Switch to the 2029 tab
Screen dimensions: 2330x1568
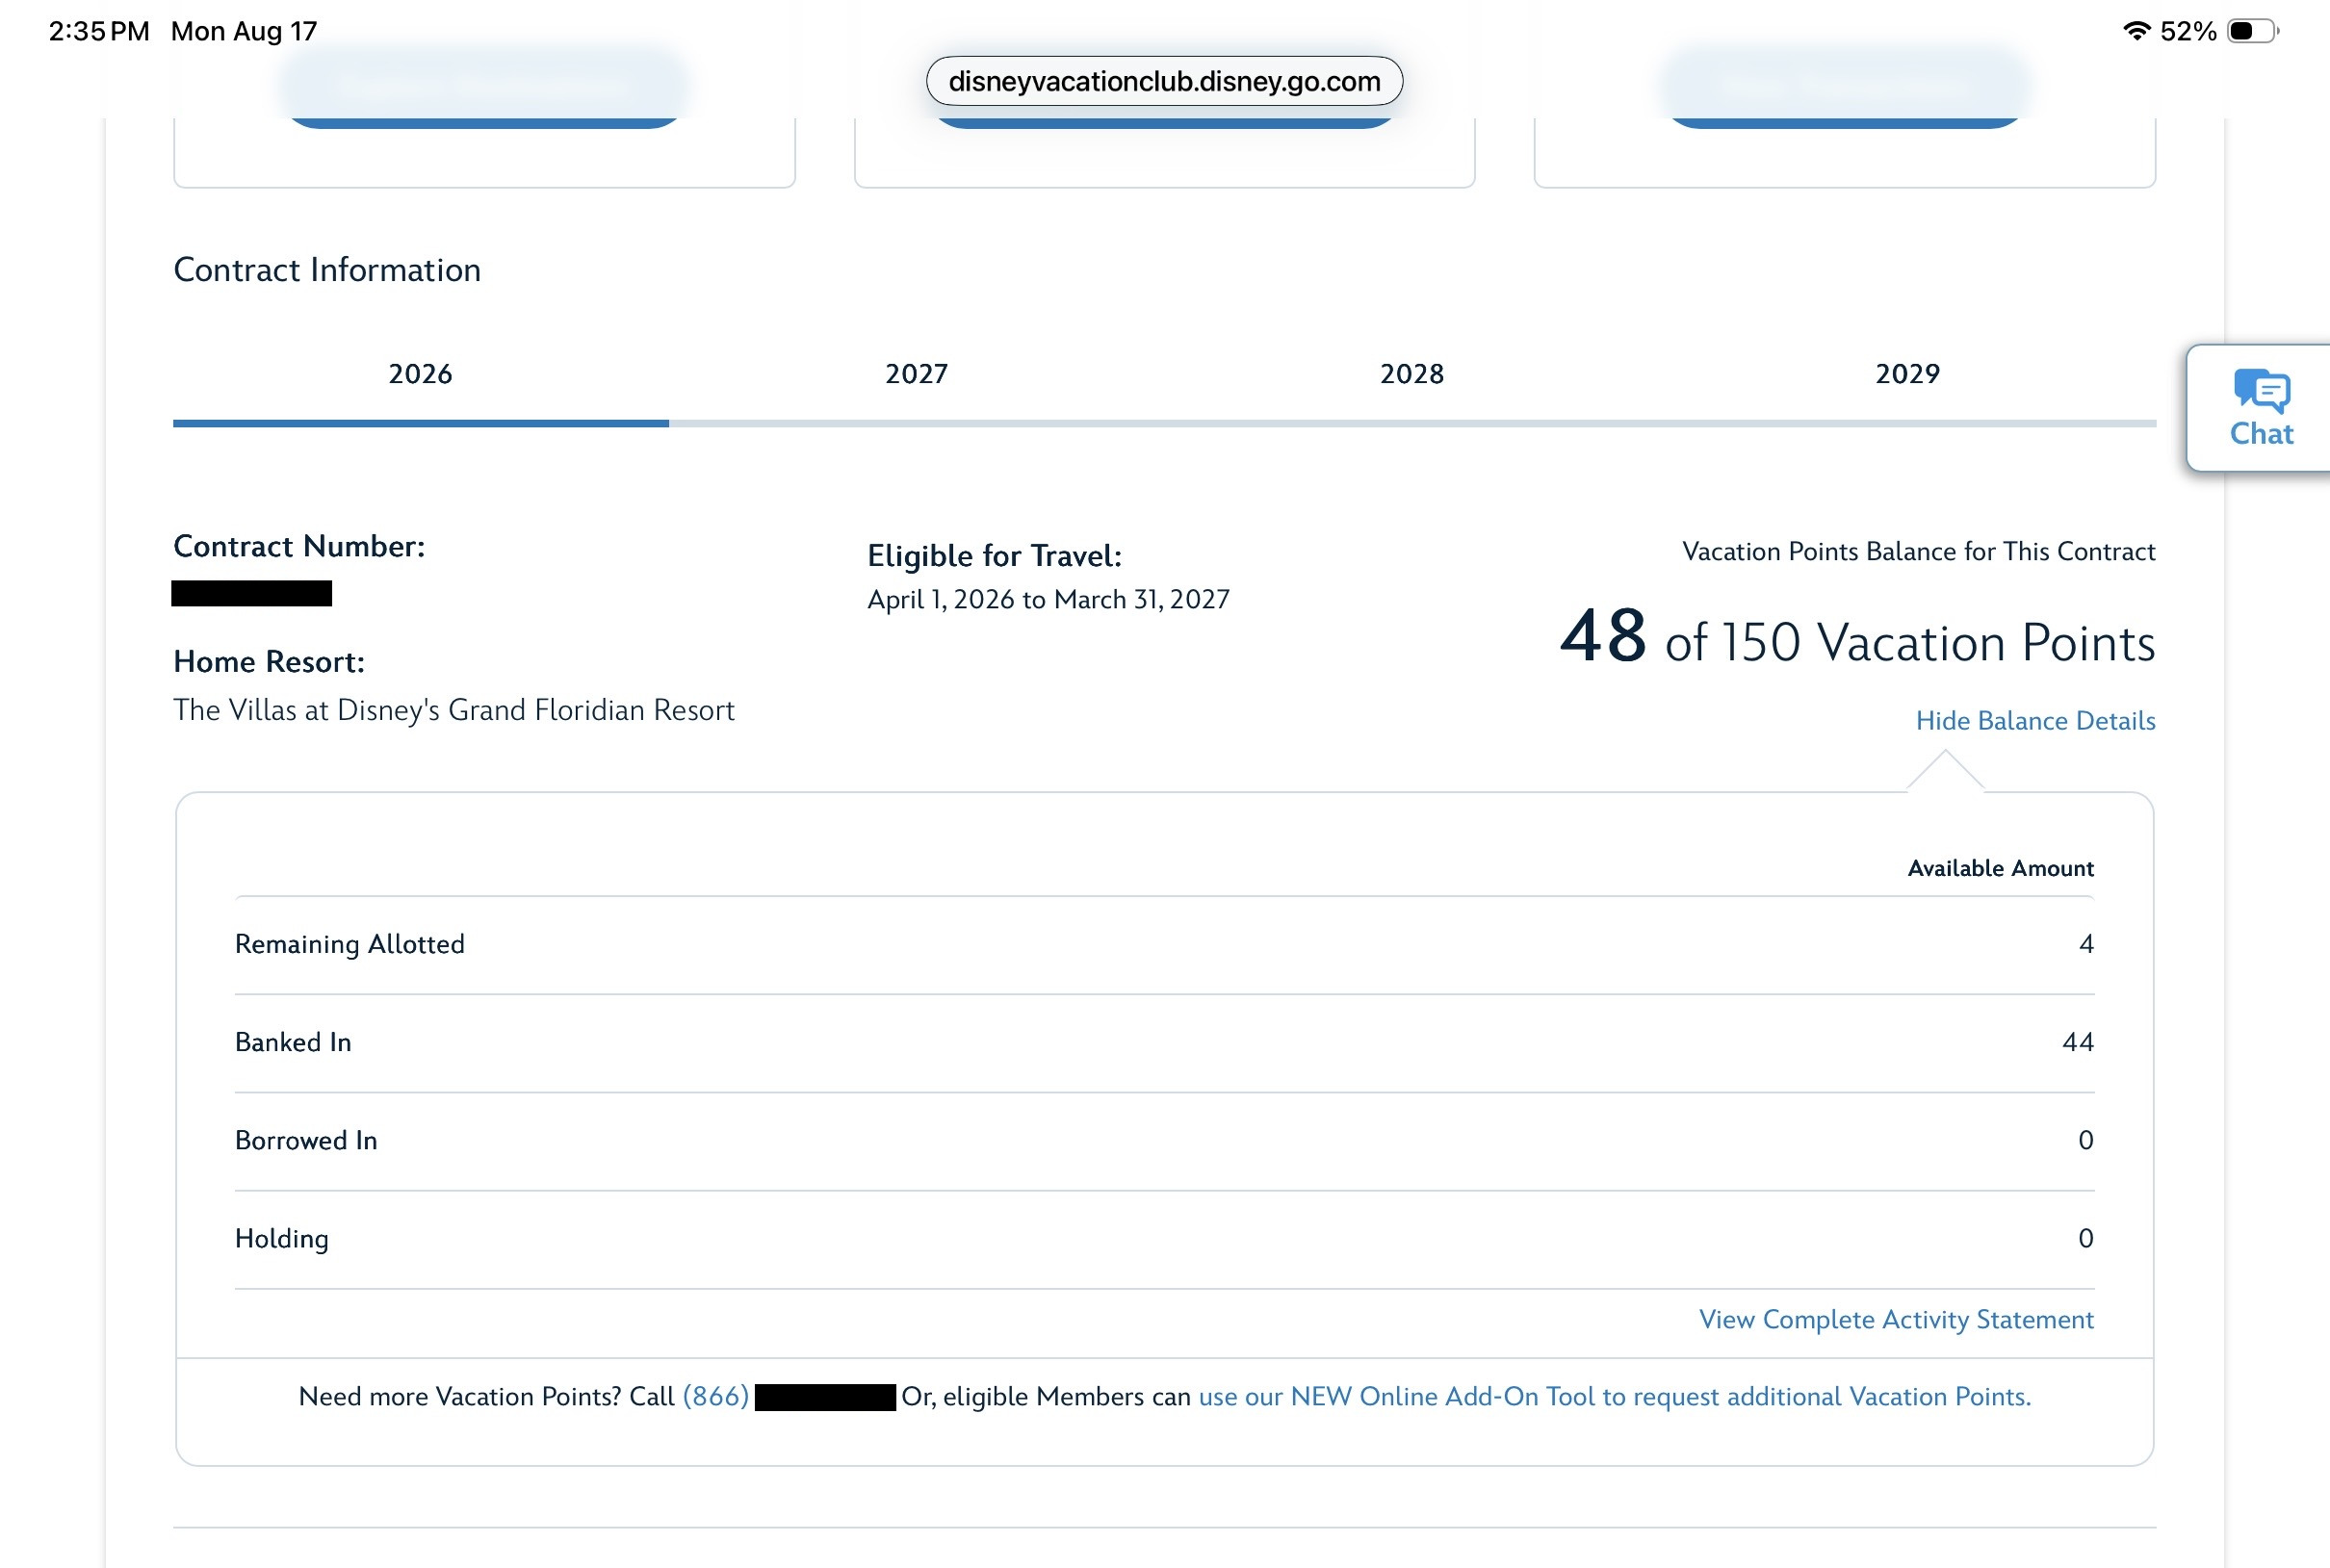(x=1907, y=374)
